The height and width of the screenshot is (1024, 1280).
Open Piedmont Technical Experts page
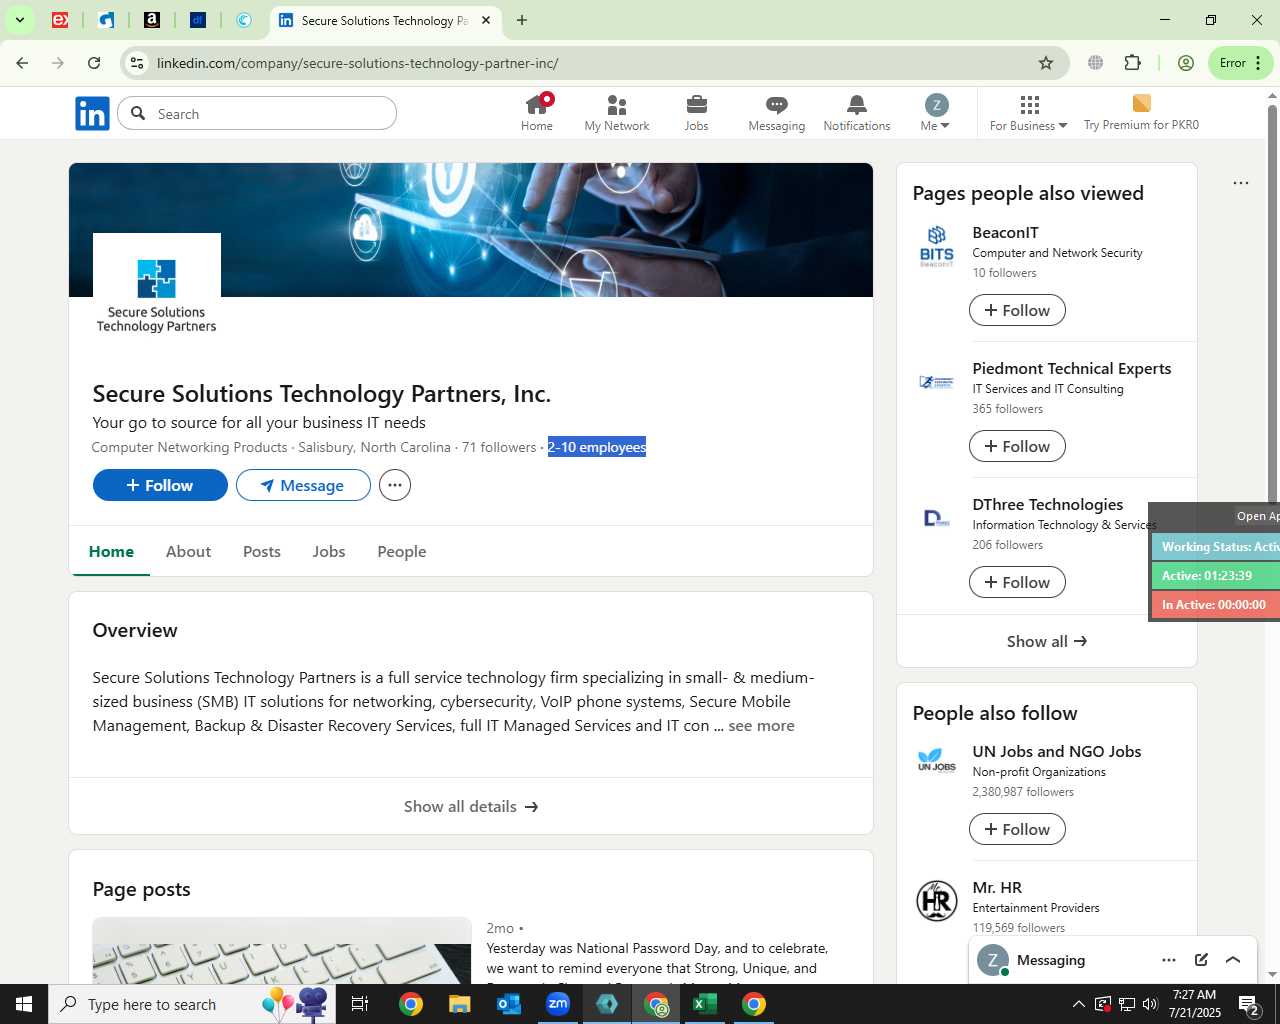(1071, 368)
